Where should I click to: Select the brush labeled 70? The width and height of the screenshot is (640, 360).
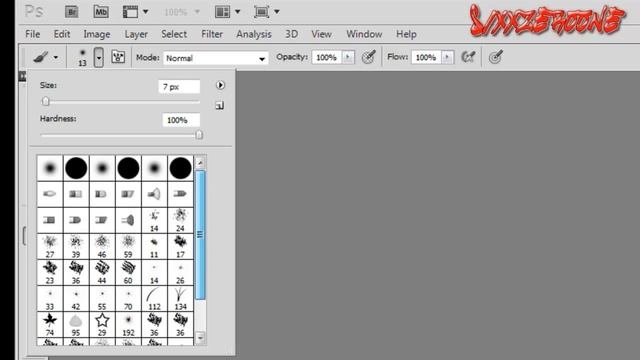[128, 299]
